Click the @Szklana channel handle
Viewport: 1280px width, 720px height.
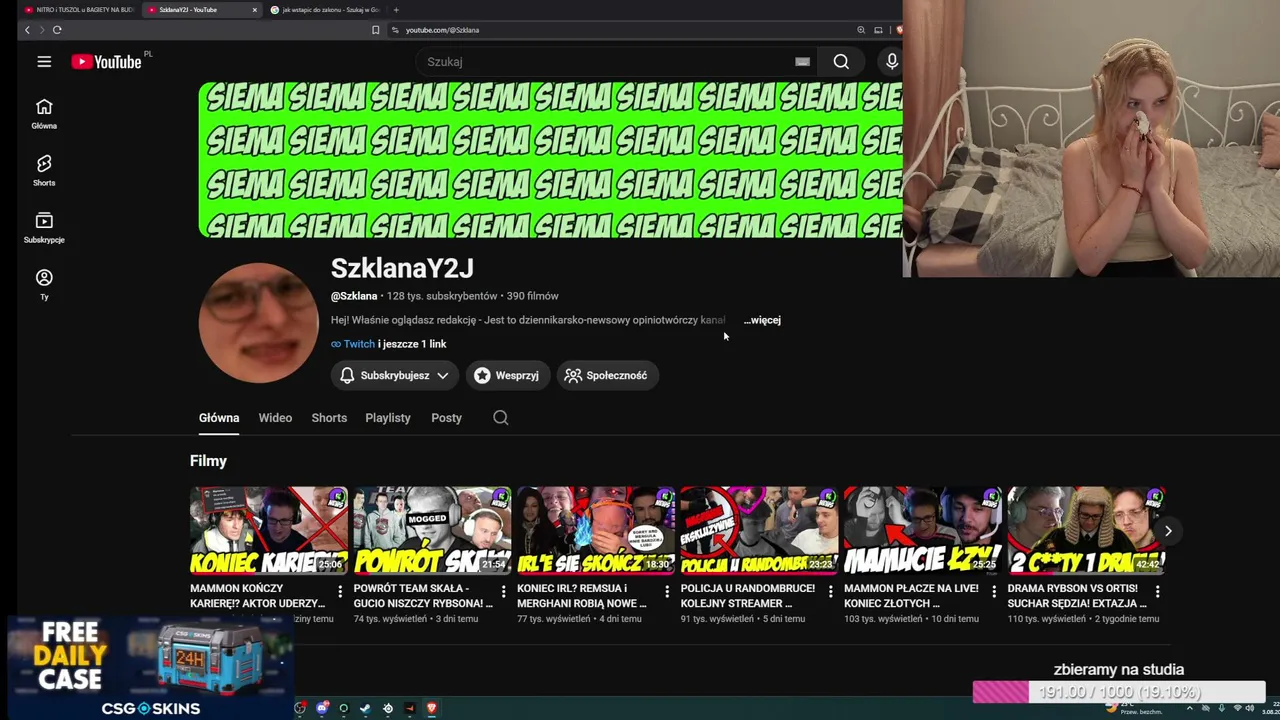click(354, 296)
